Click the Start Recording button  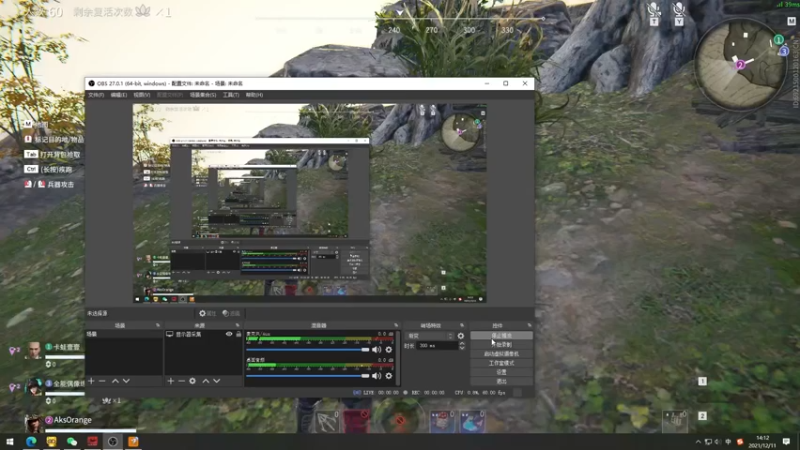click(x=502, y=345)
